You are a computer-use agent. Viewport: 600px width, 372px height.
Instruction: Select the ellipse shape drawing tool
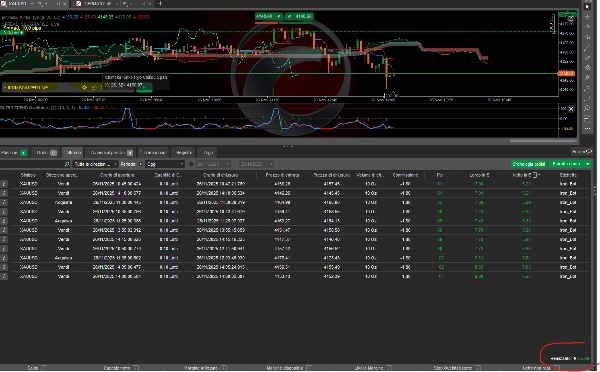[587, 109]
